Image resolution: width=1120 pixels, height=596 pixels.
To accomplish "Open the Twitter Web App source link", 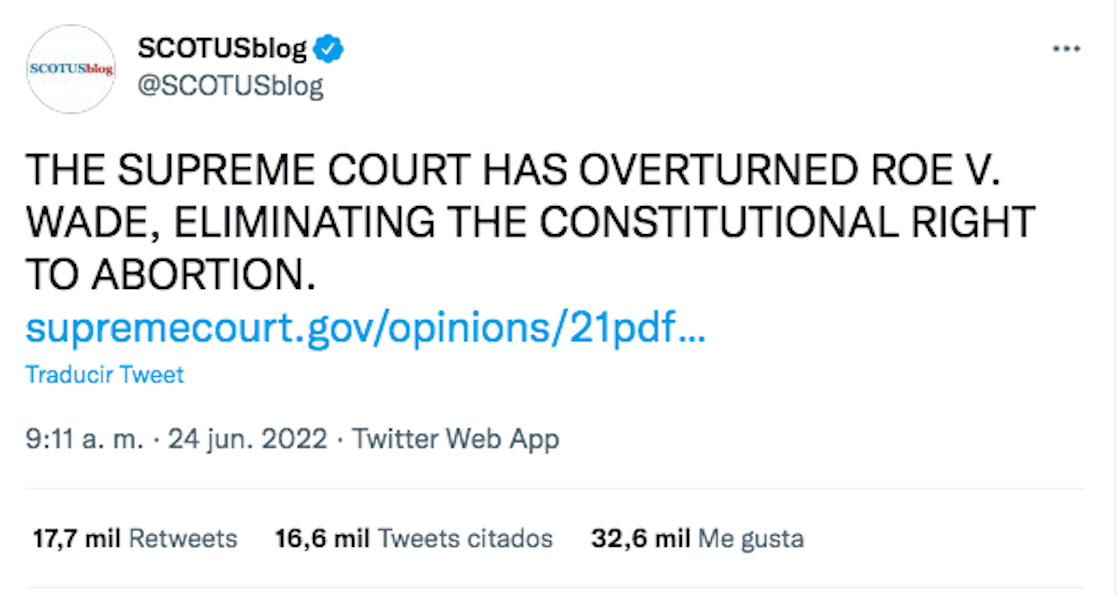I will click(456, 438).
